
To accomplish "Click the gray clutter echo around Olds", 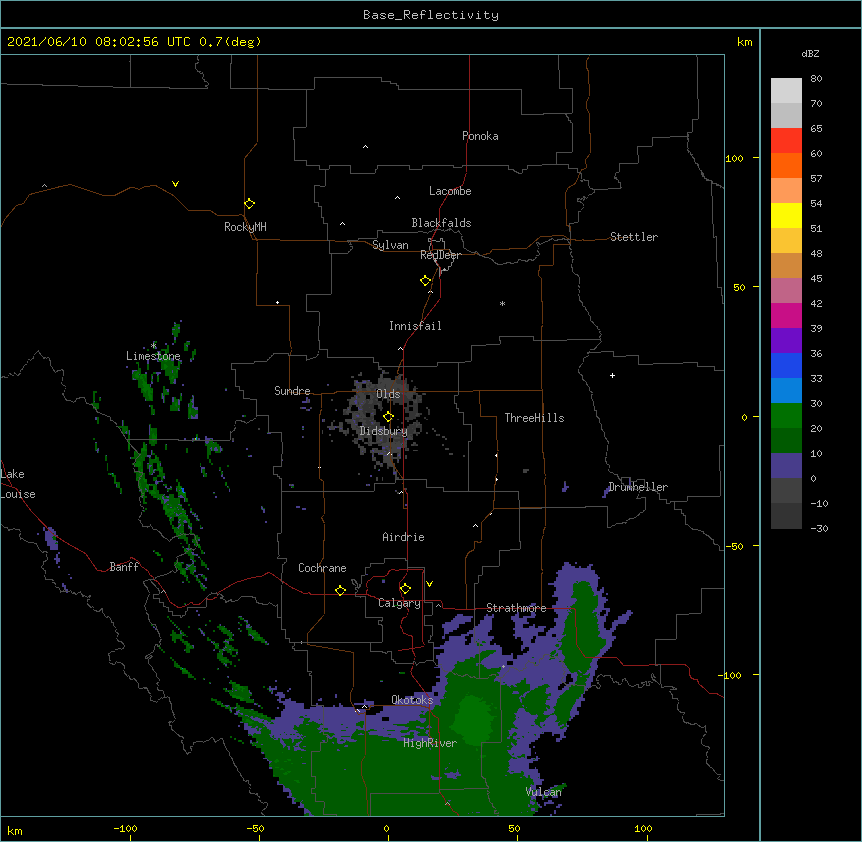I will tap(385, 418).
